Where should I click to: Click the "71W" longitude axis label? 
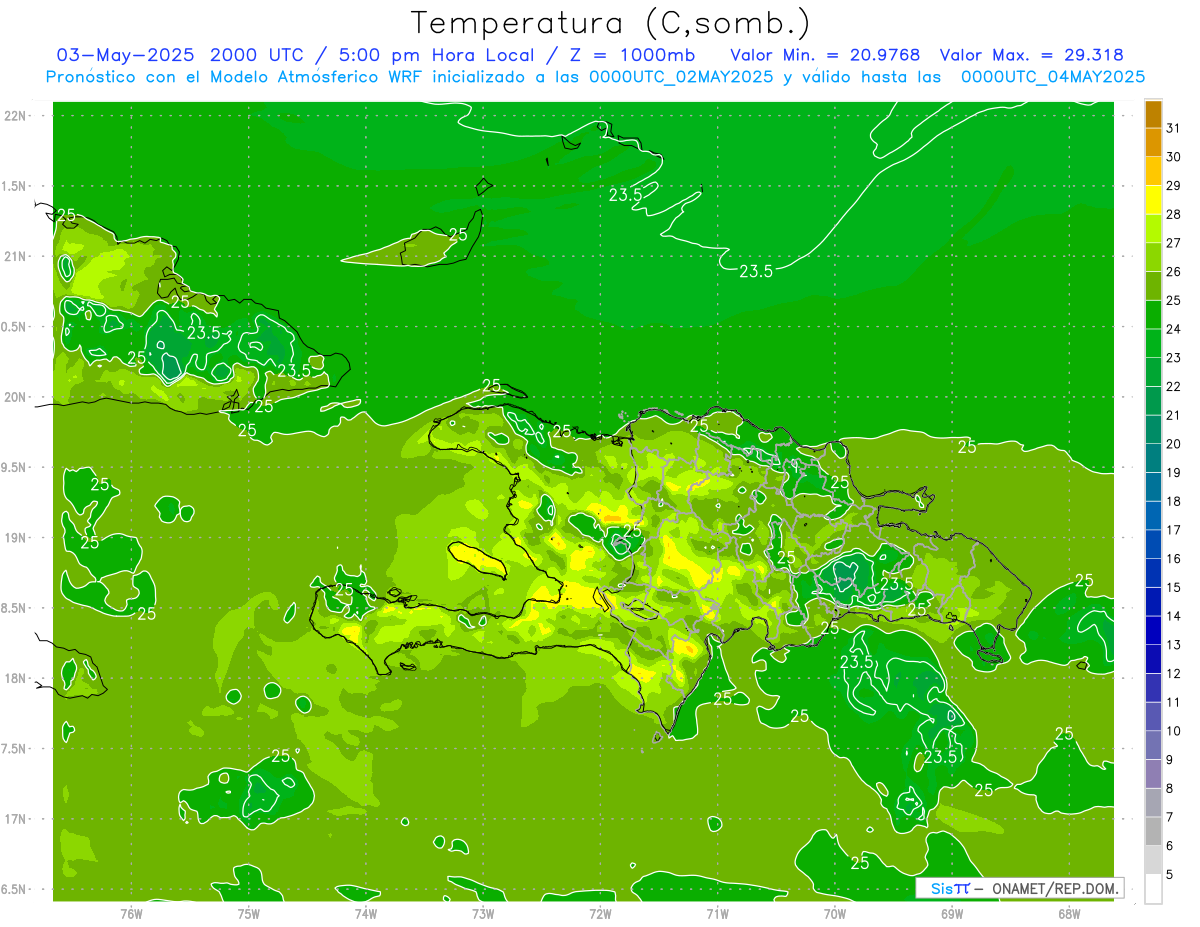click(717, 913)
